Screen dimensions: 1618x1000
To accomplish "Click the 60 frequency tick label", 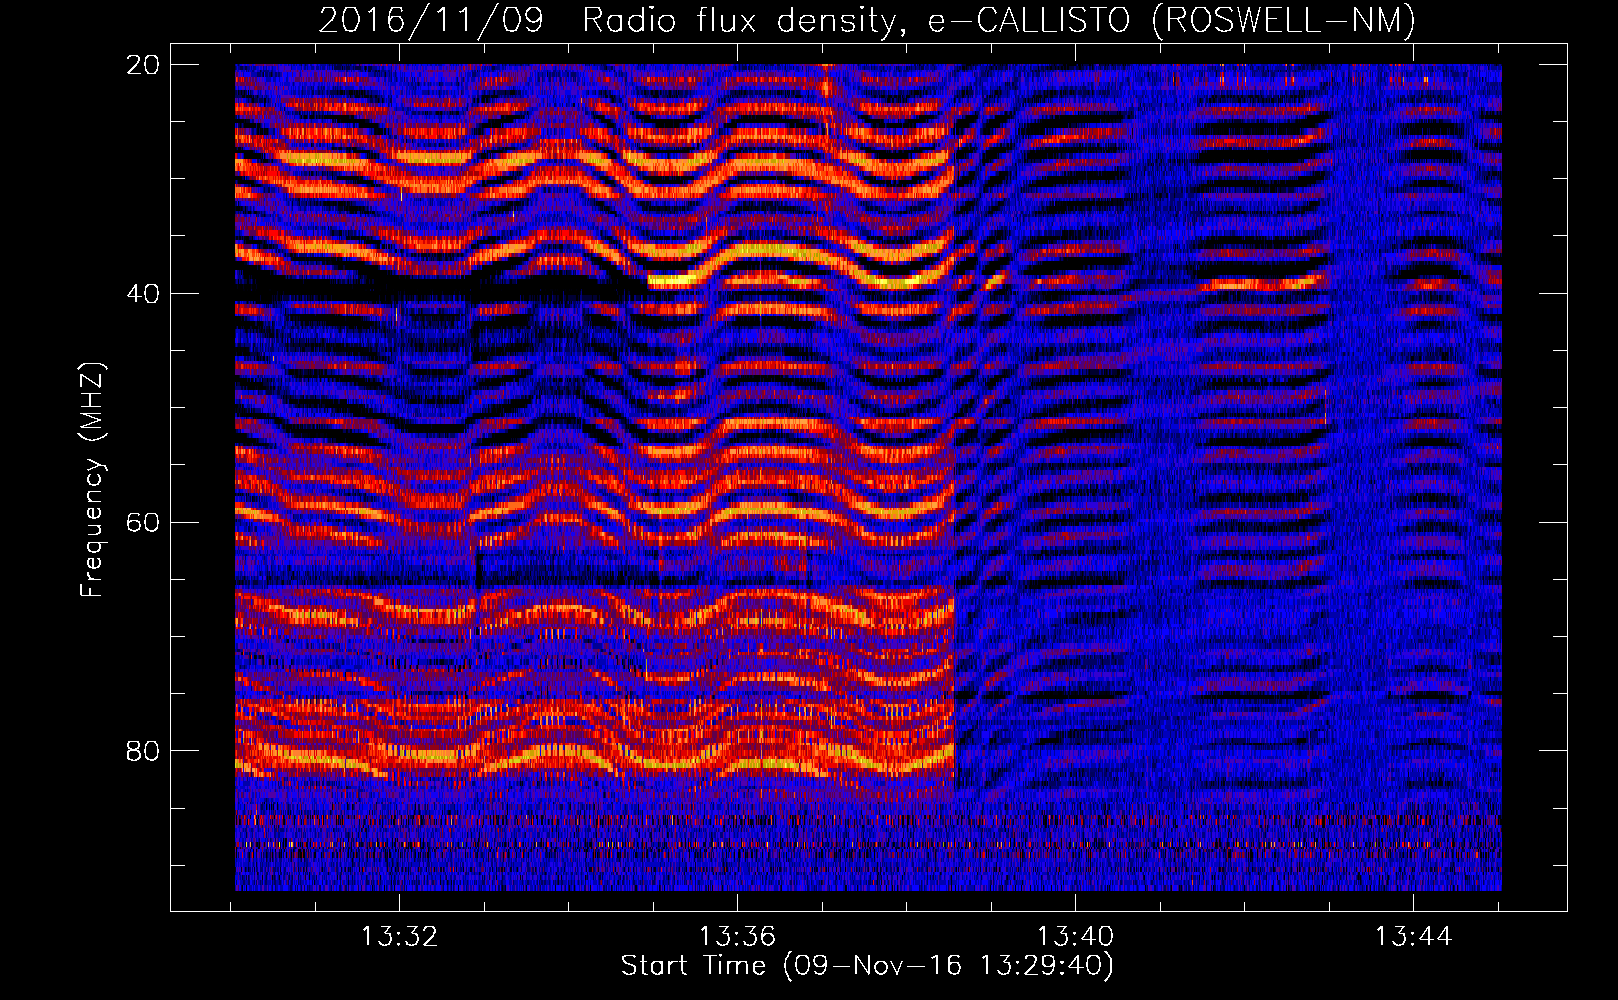I will coord(143,523).
